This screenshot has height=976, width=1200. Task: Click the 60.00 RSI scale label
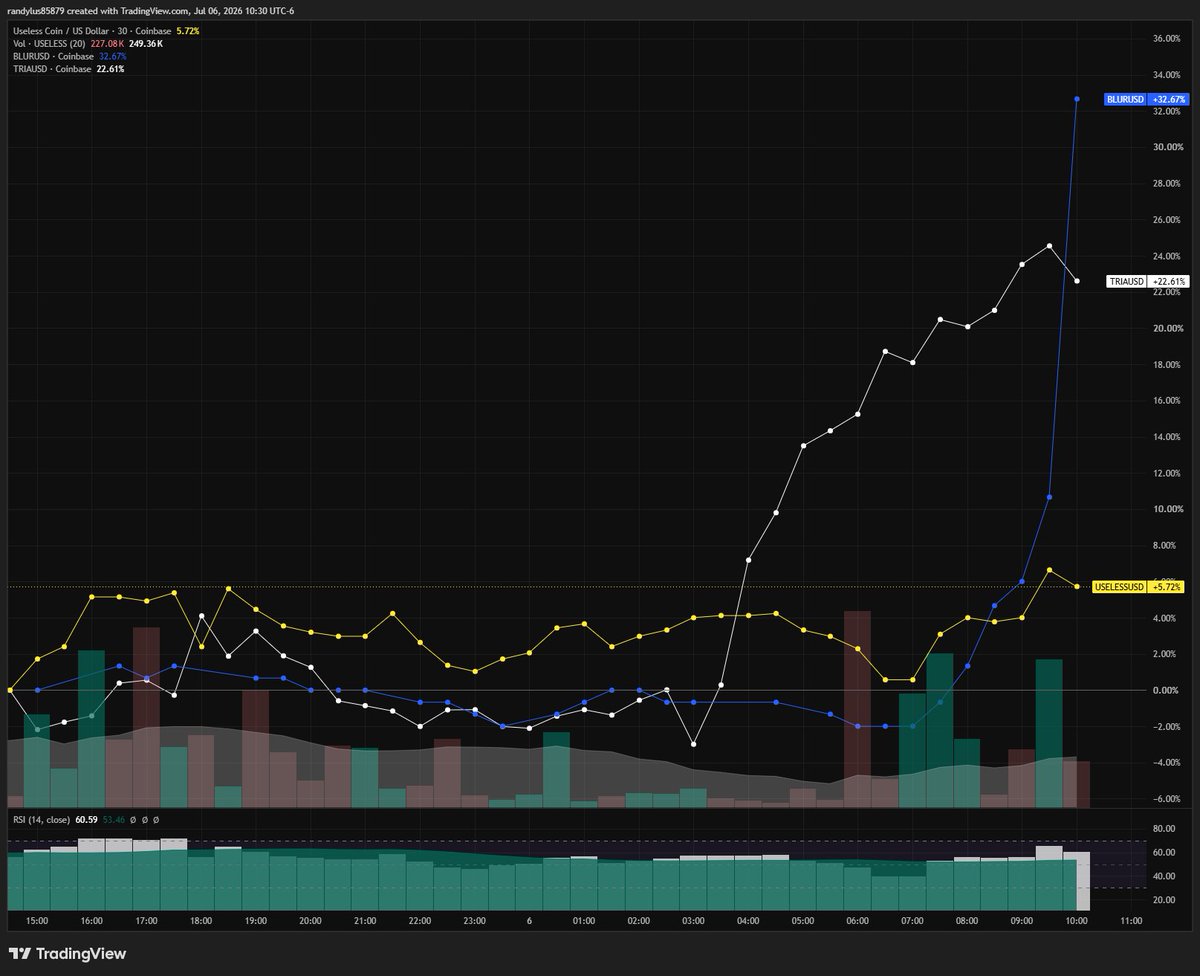tap(1163, 853)
